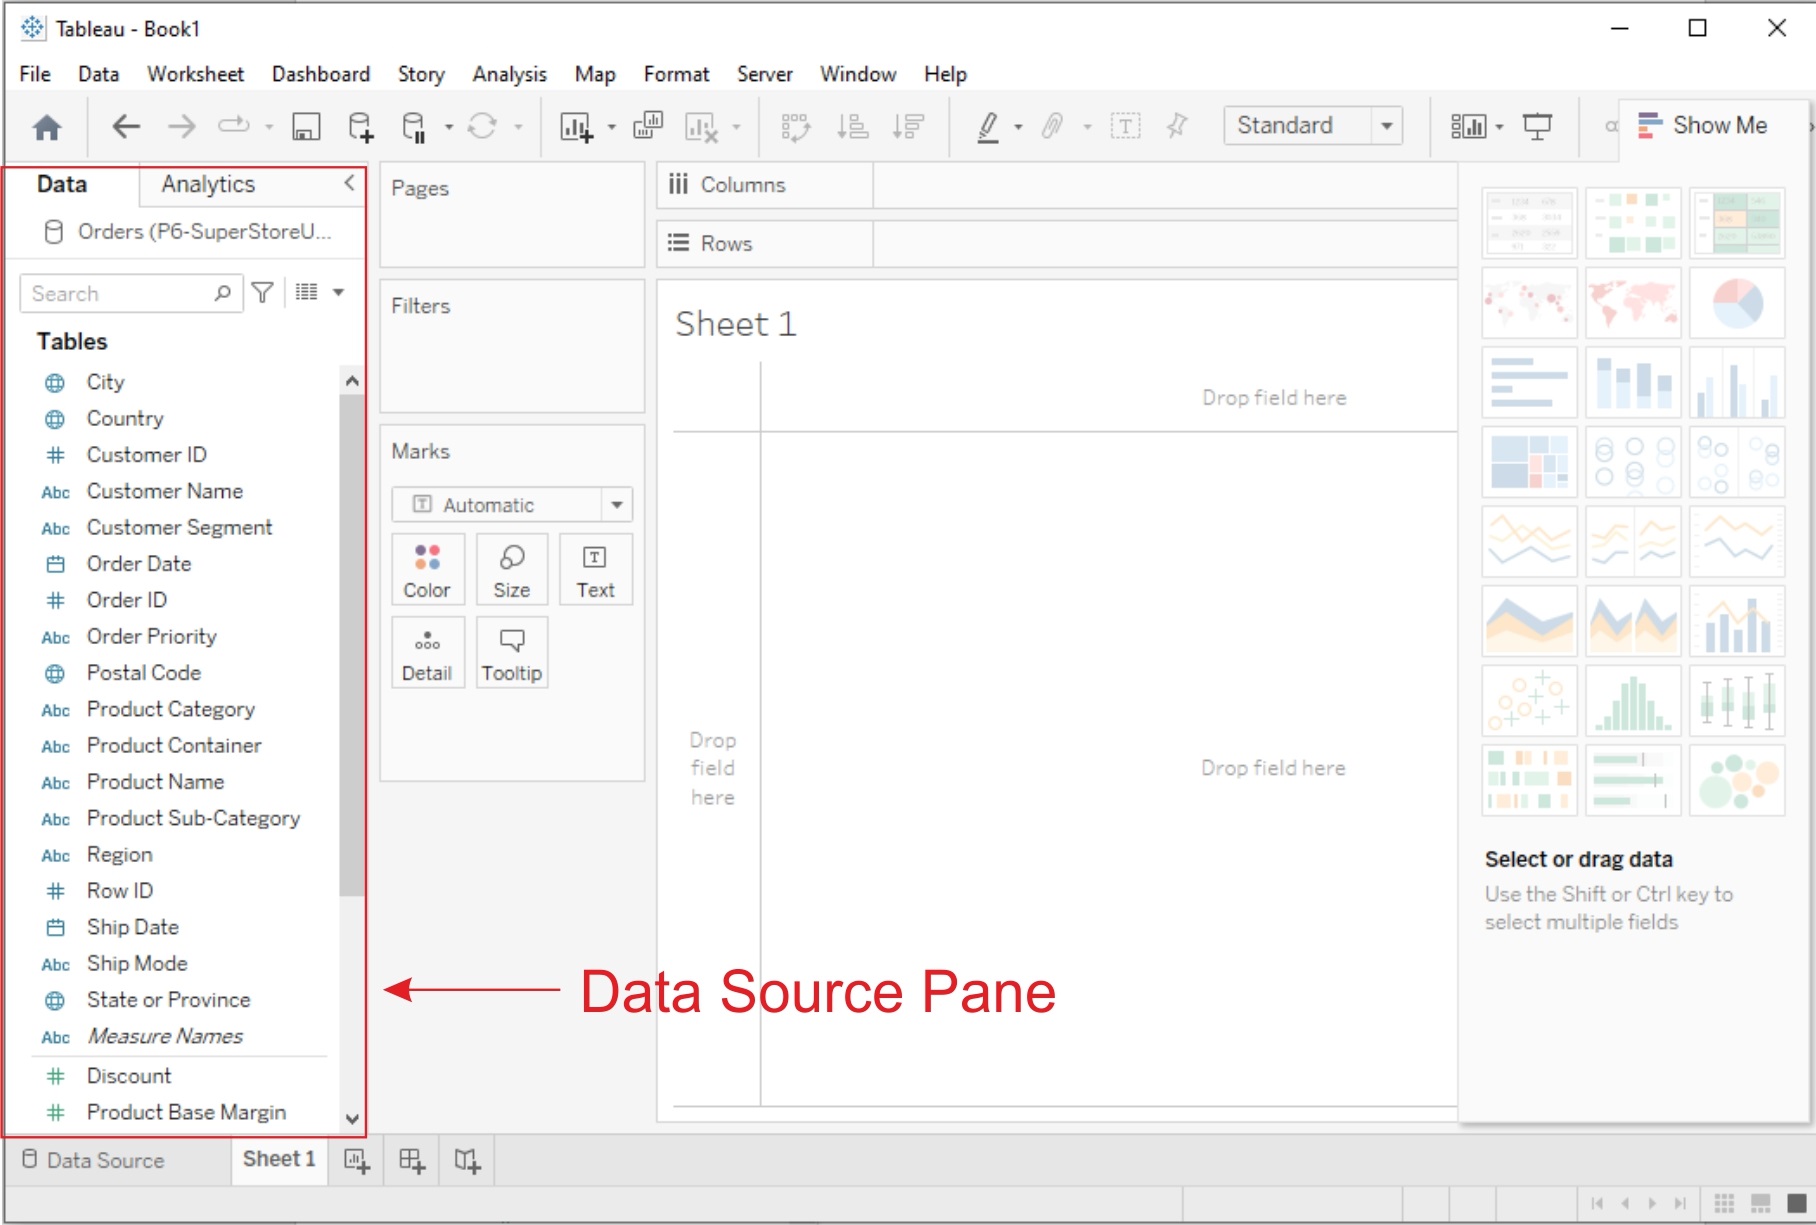Collapse the Data pane with the chevron
1816x1225 pixels.
[349, 183]
